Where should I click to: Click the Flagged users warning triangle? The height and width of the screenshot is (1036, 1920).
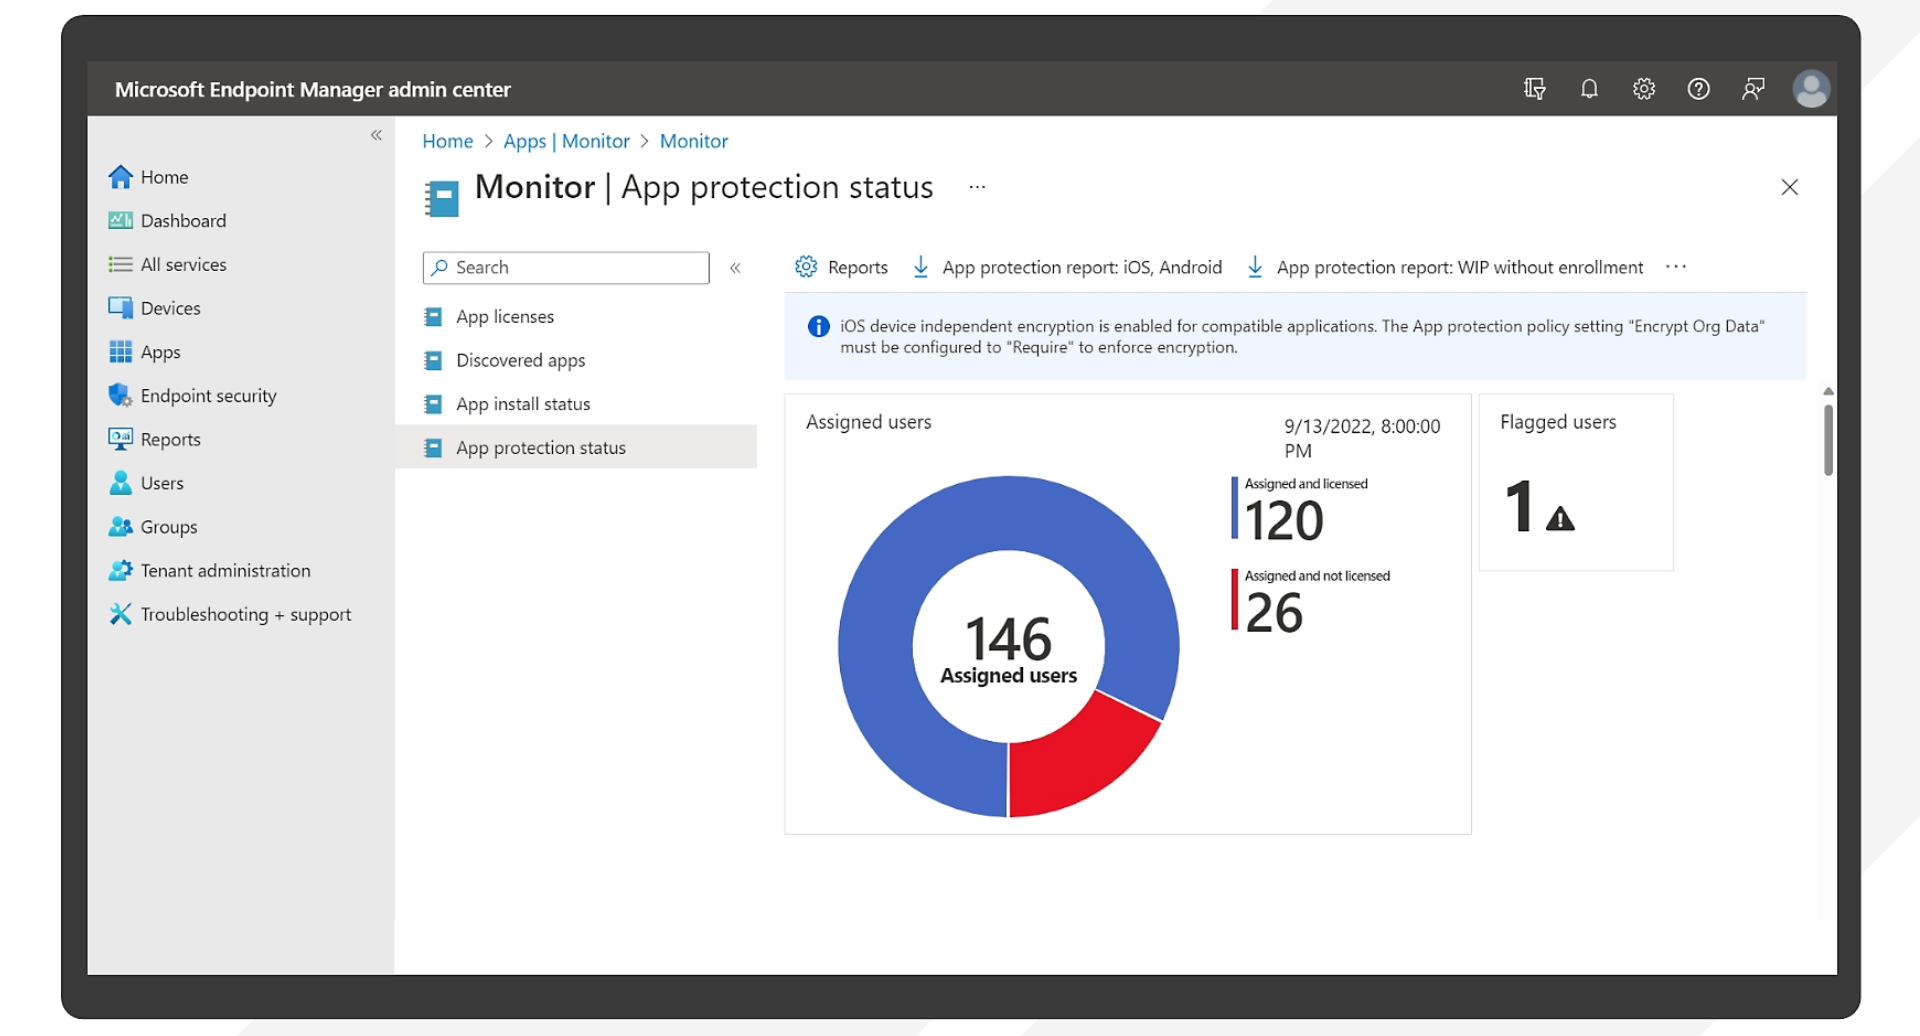[x=1560, y=519]
